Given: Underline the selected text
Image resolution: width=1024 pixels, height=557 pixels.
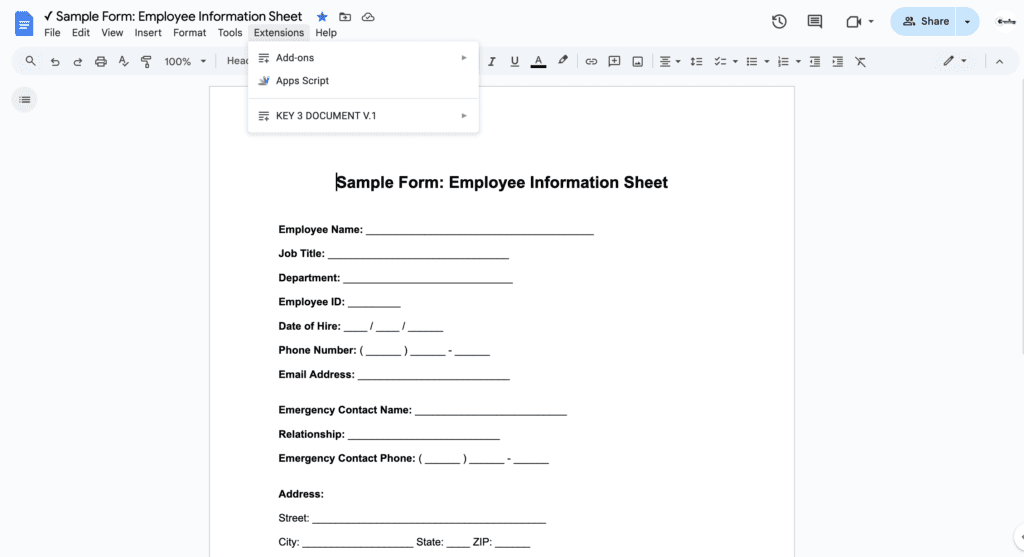Looking at the screenshot, I should [x=515, y=61].
